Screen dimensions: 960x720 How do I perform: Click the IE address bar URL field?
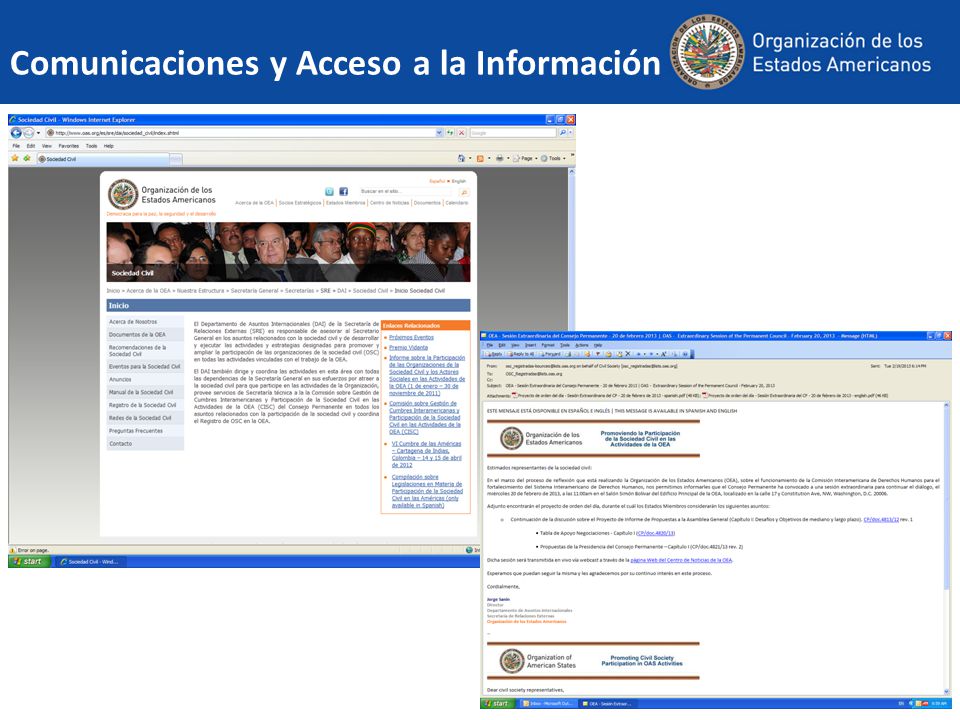click(x=244, y=133)
